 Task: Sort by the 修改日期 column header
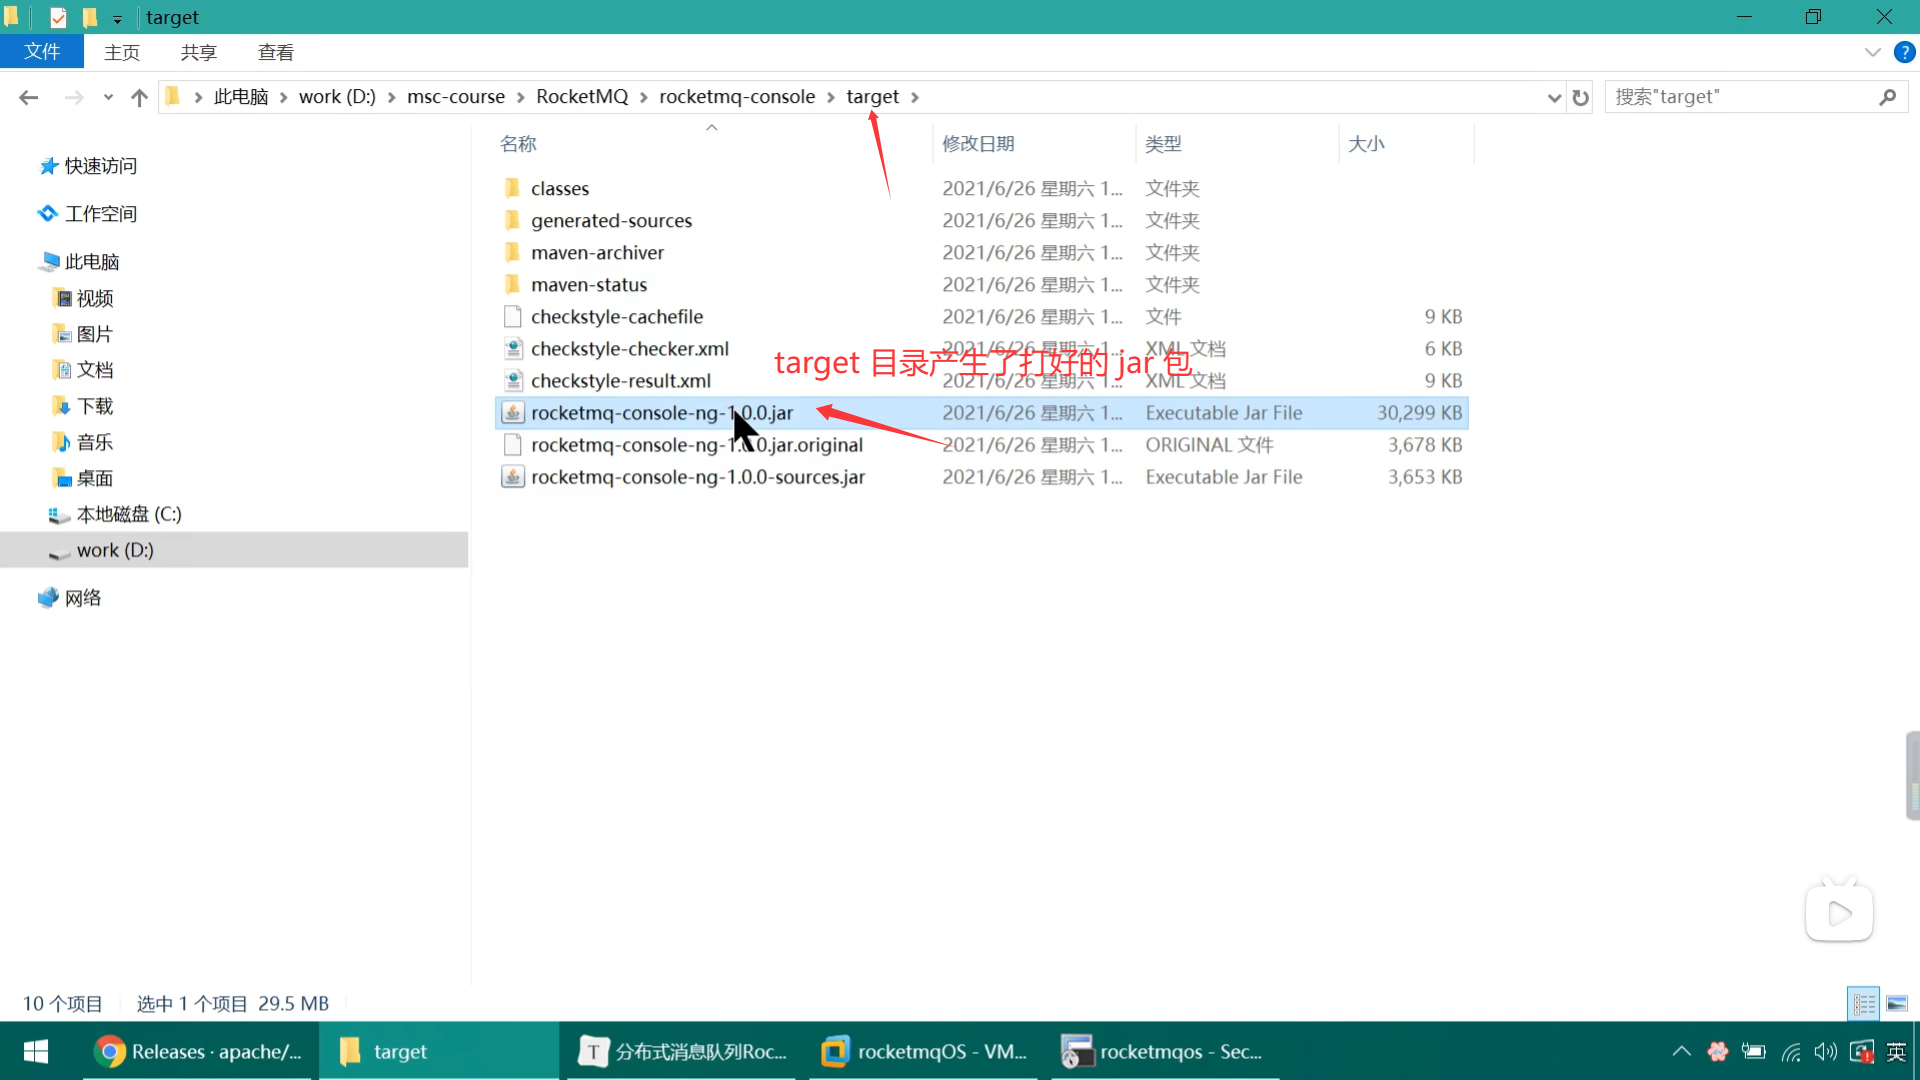click(x=978, y=143)
